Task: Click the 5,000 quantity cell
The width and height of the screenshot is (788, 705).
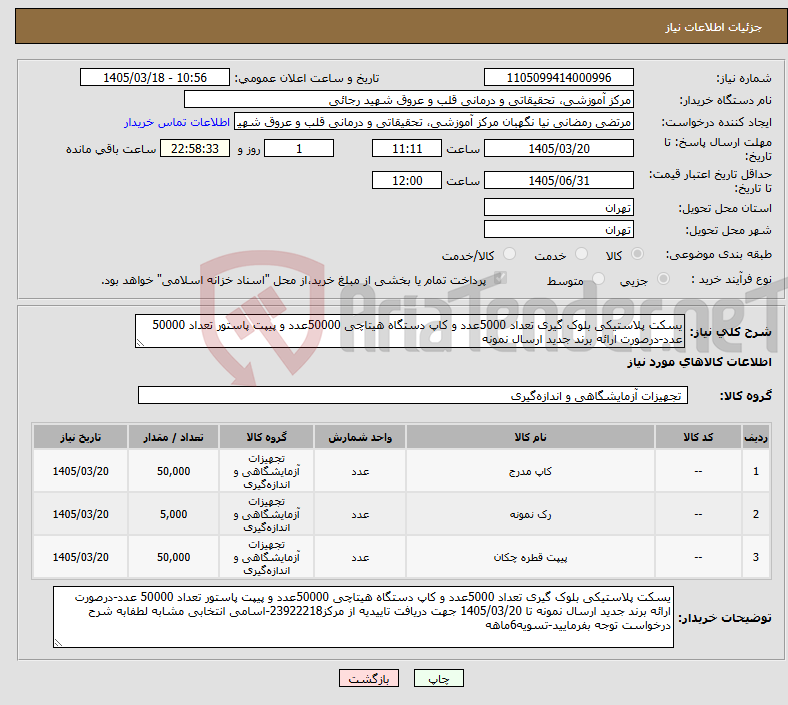Action: 173,514
